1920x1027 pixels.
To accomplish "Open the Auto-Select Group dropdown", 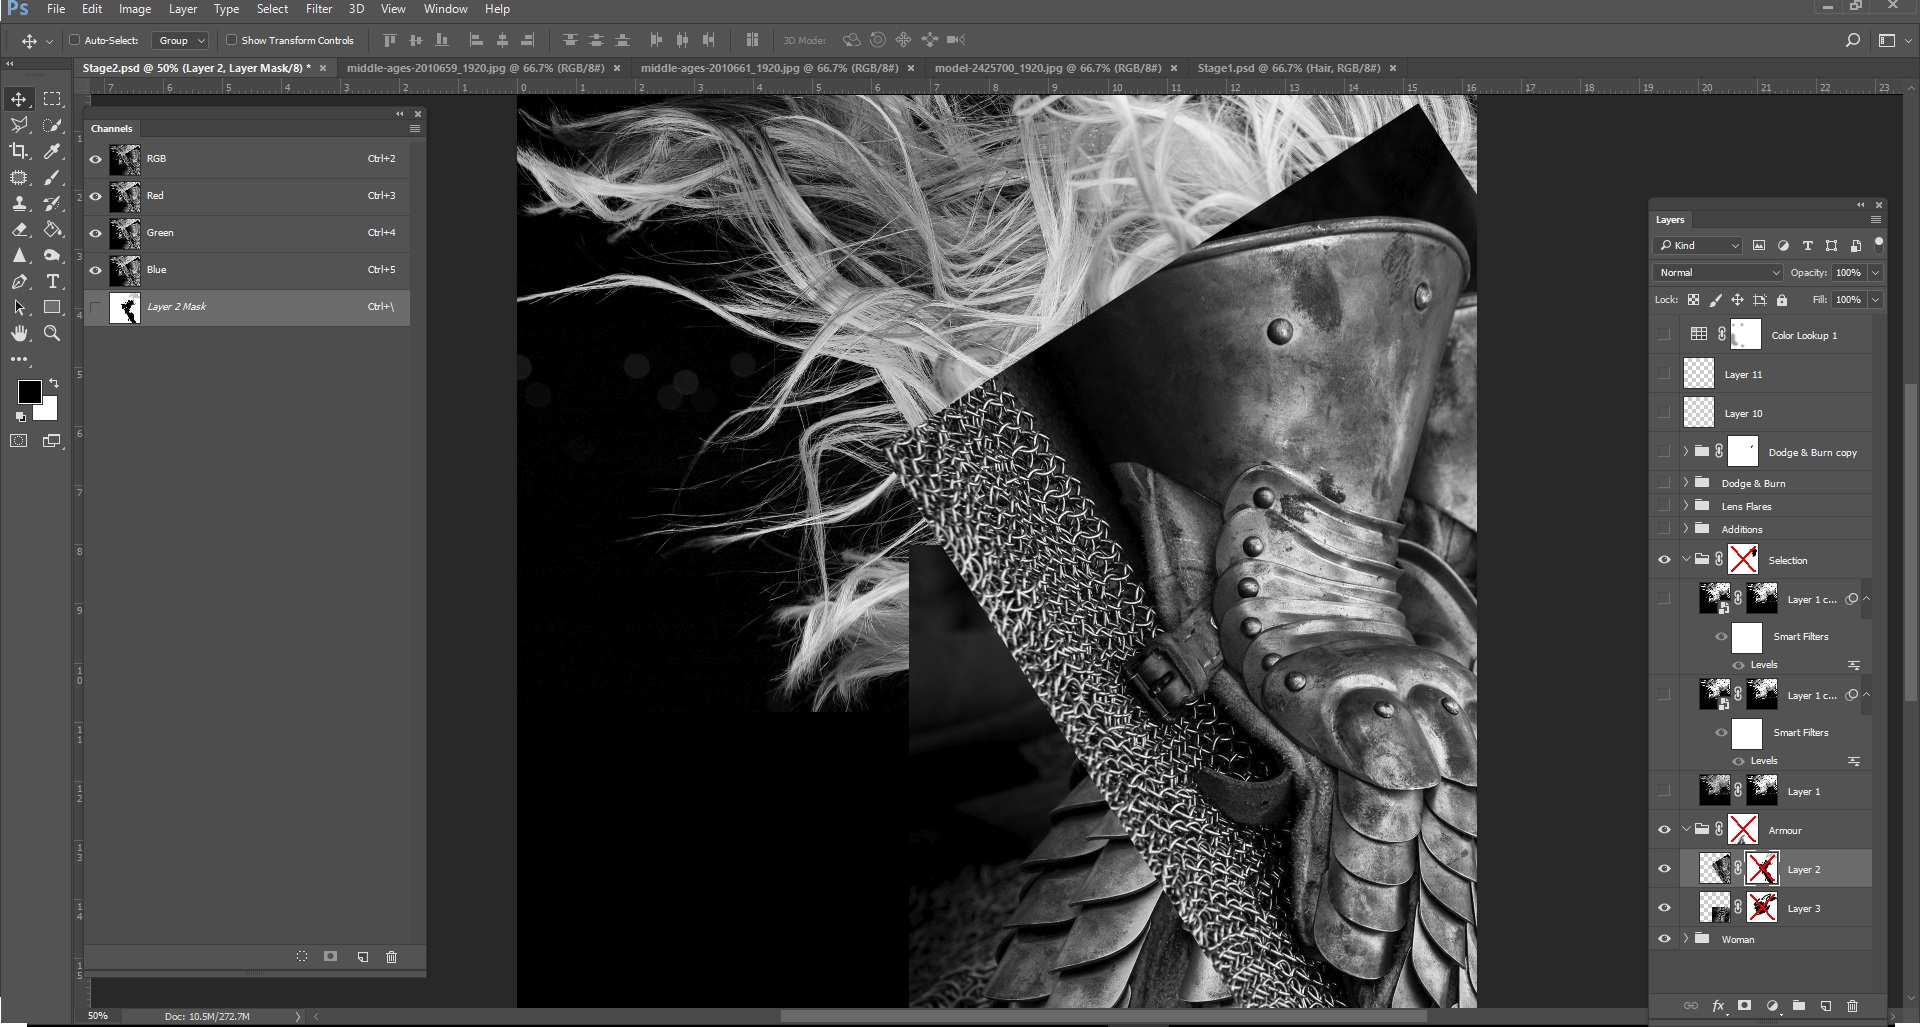I will click(x=181, y=40).
